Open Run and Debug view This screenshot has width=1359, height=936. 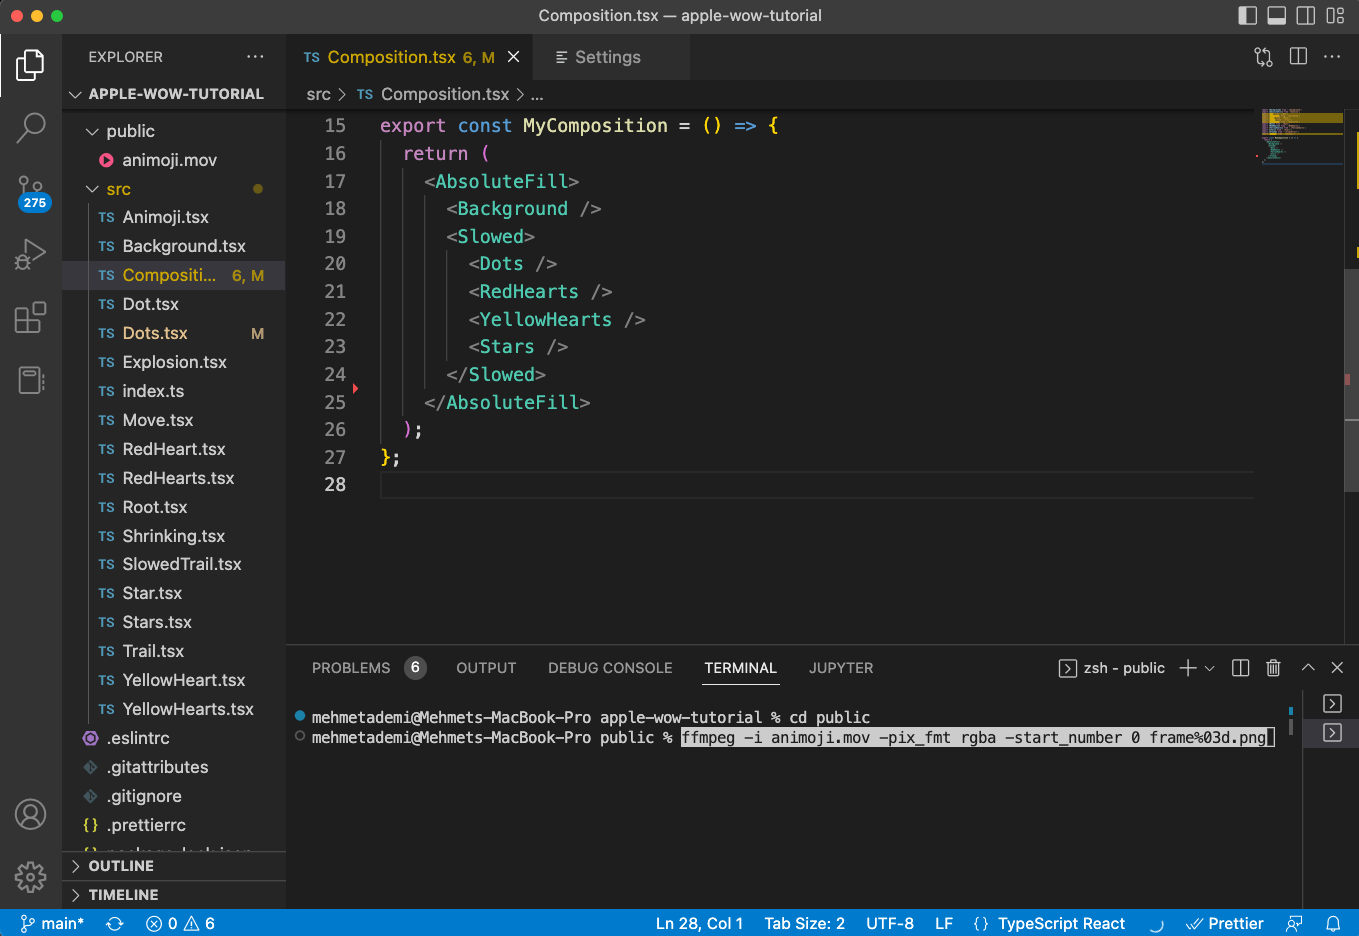tap(30, 255)
